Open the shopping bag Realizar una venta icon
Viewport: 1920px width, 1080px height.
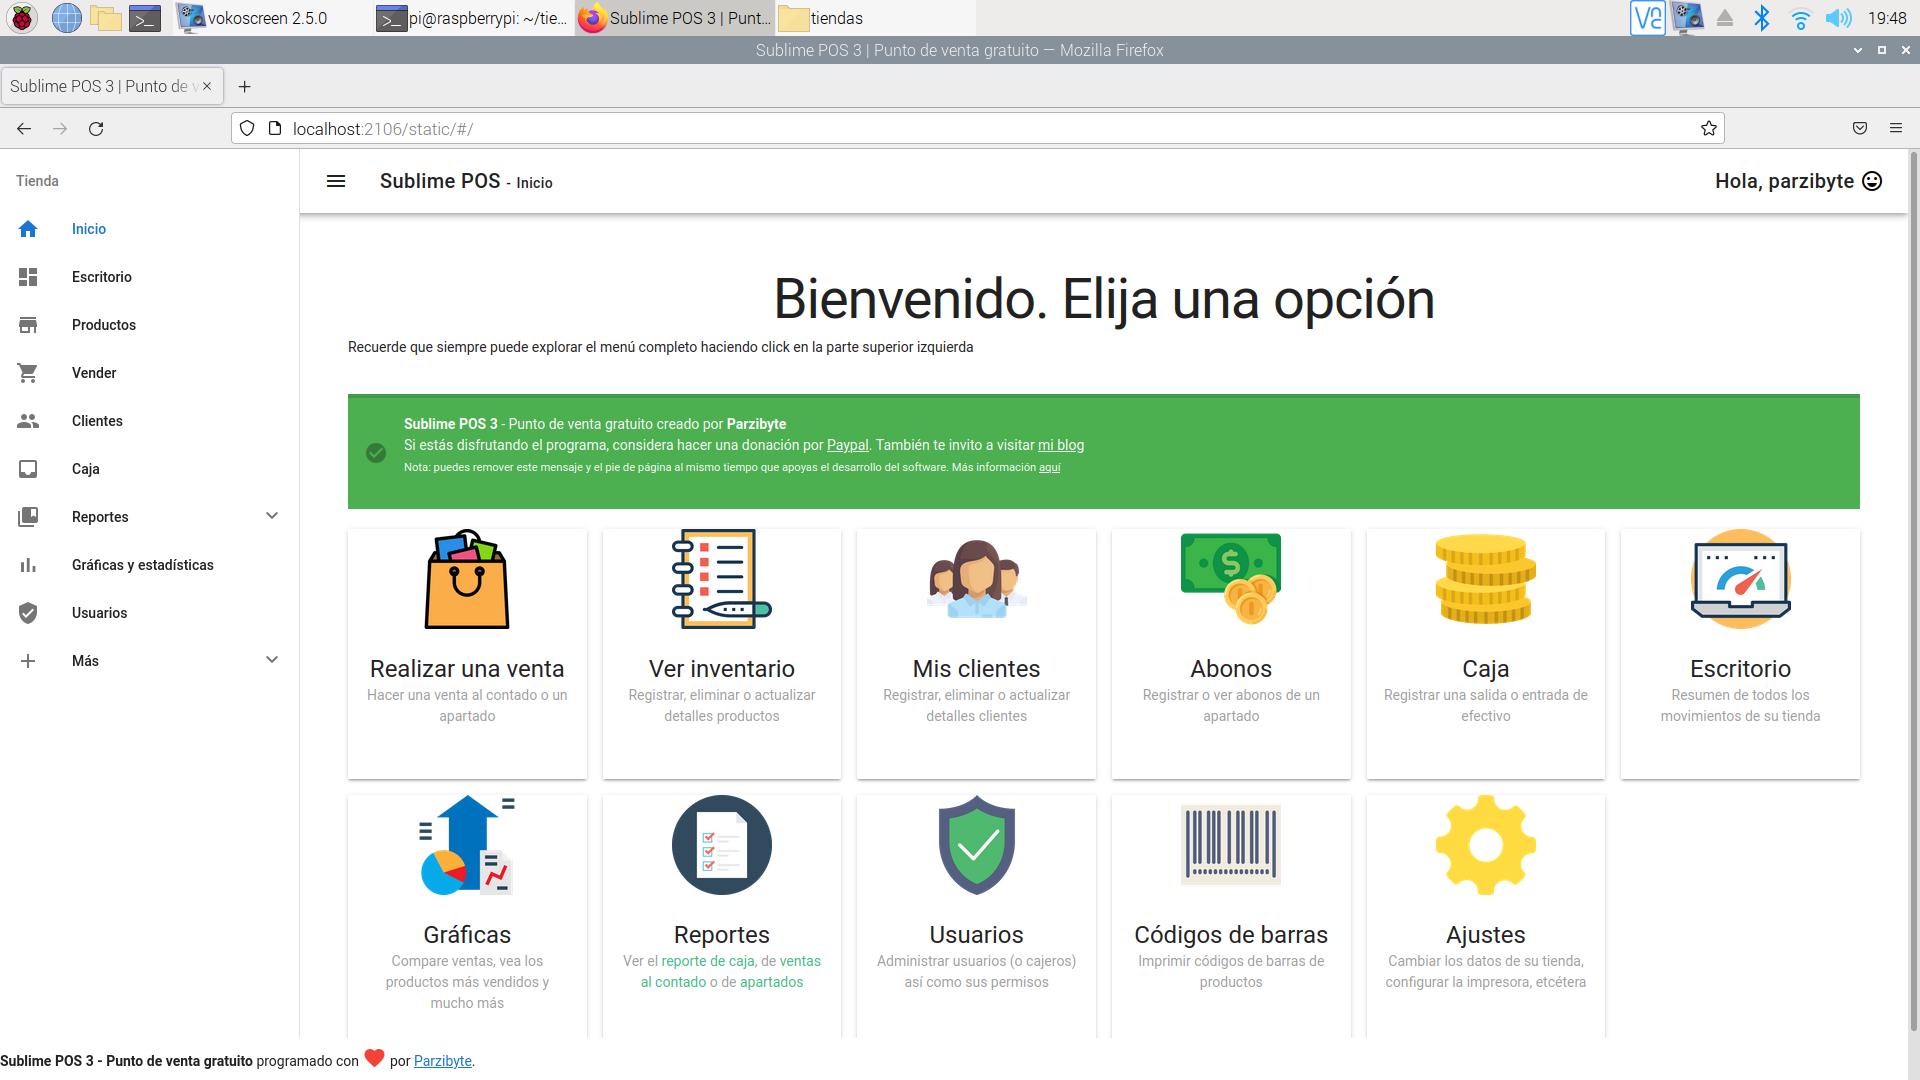click(x=467, y=579)
